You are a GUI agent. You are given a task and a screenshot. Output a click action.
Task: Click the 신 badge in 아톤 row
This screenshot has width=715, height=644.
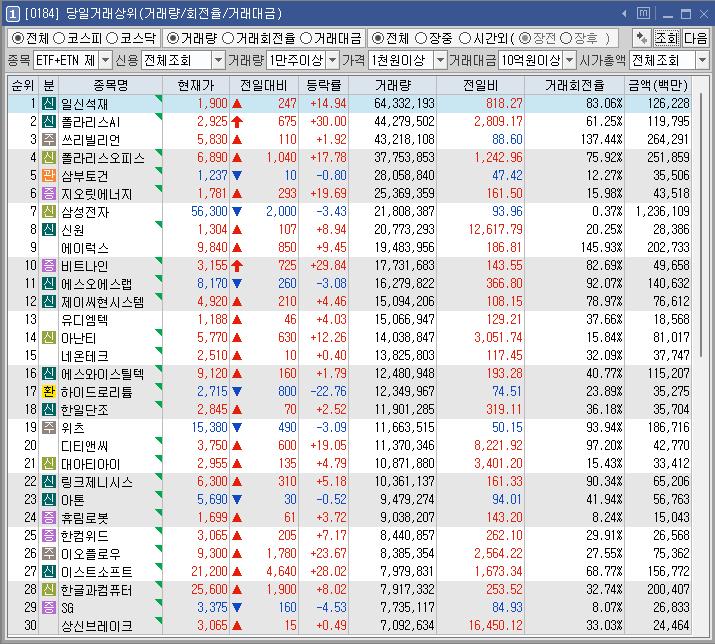(x=49, y=499)
